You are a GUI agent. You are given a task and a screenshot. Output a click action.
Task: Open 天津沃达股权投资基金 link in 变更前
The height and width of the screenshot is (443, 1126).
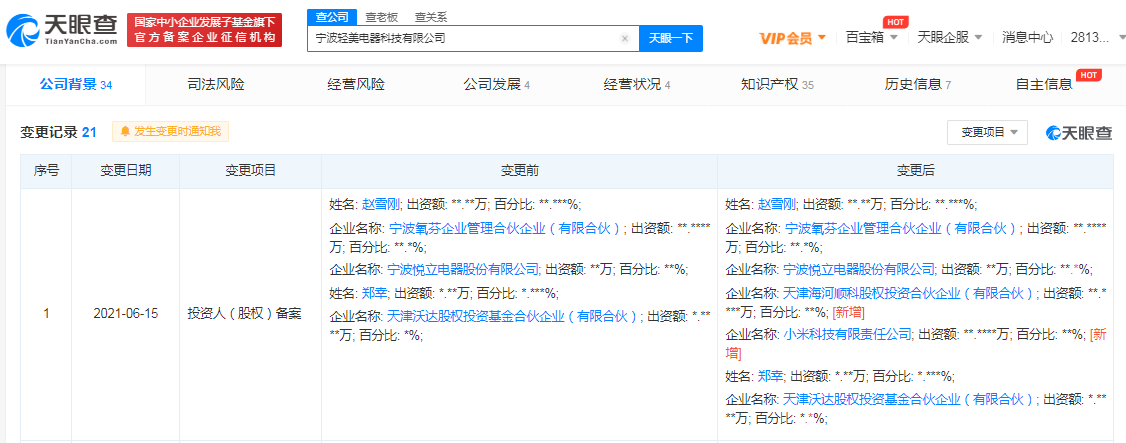coord(514,317)
